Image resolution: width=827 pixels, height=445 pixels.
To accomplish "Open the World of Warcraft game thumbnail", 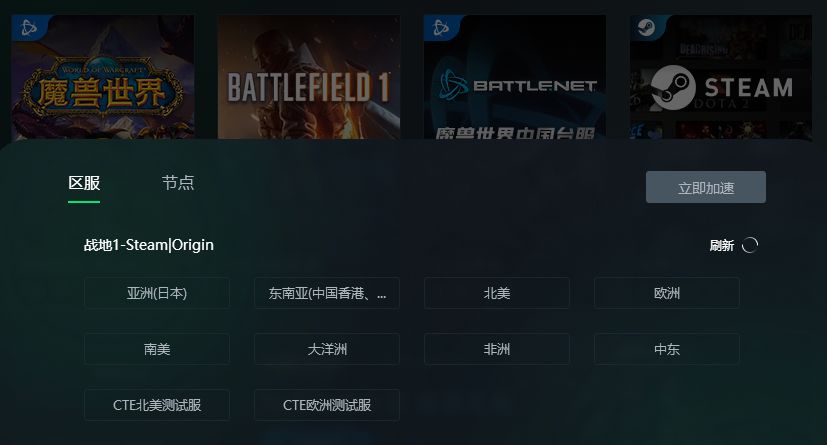I will (103, 77).
